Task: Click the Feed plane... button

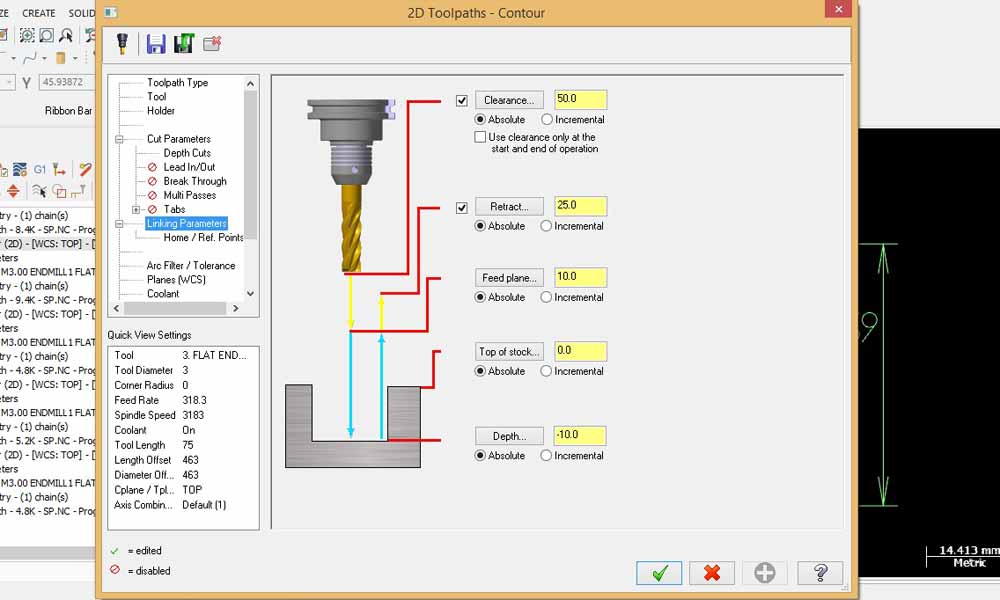Action: click(509, 278)
